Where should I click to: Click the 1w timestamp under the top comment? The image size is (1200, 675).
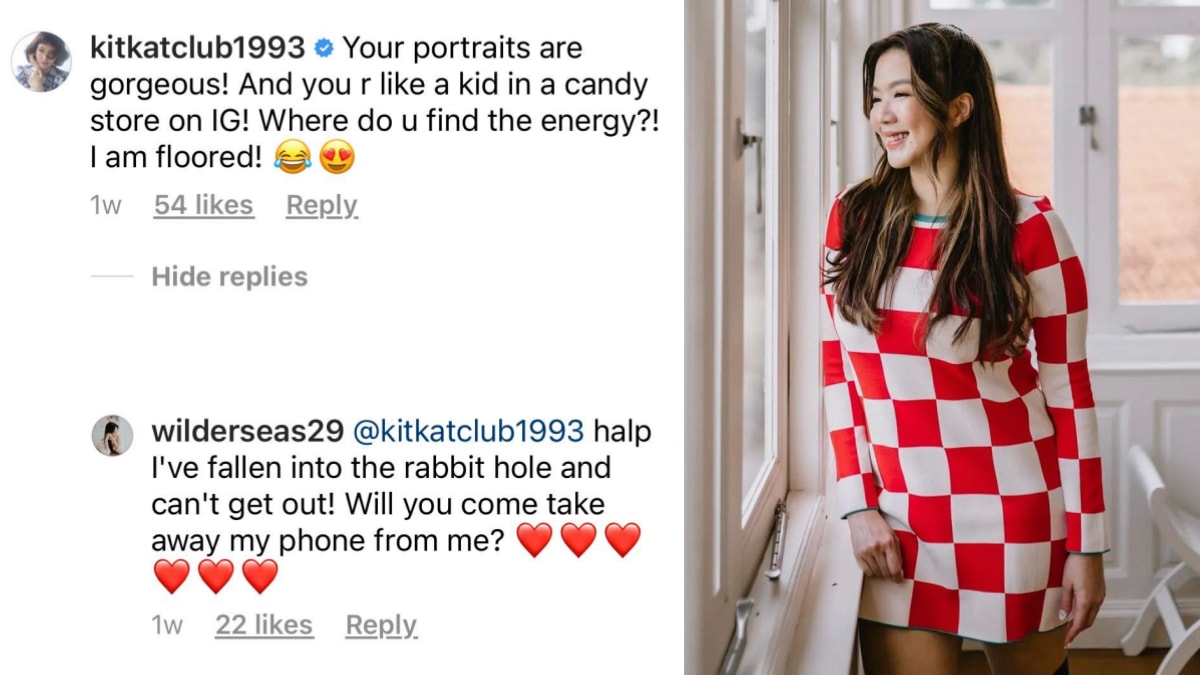pos(106,206)
